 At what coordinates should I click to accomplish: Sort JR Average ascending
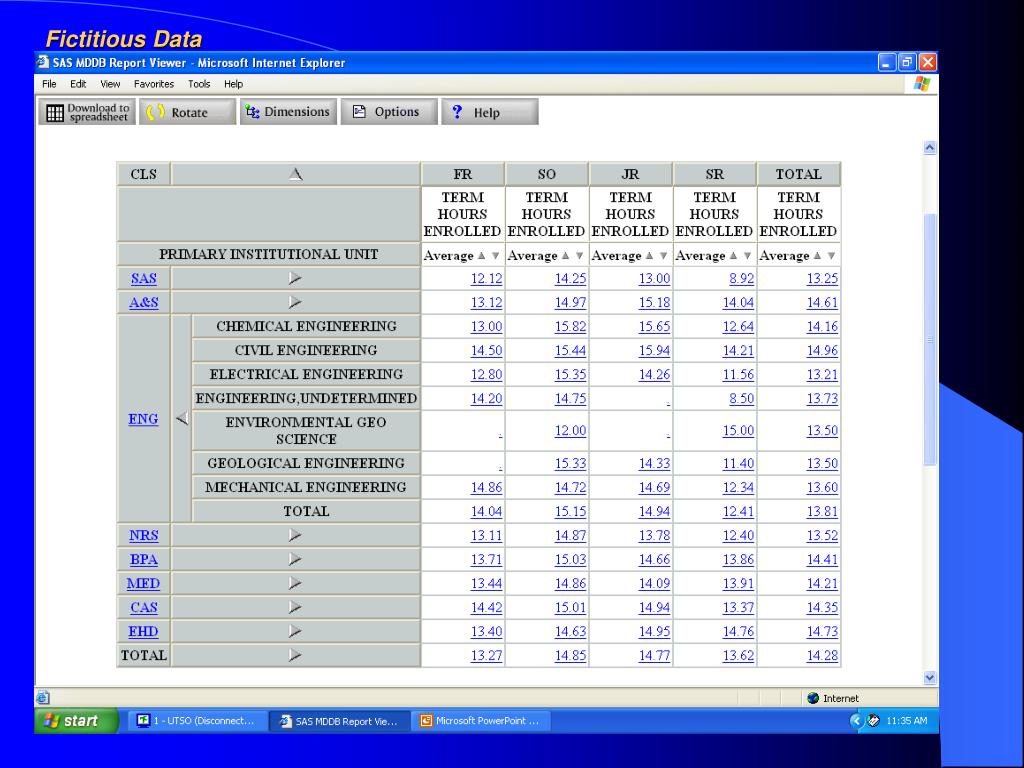pos(649,256)
